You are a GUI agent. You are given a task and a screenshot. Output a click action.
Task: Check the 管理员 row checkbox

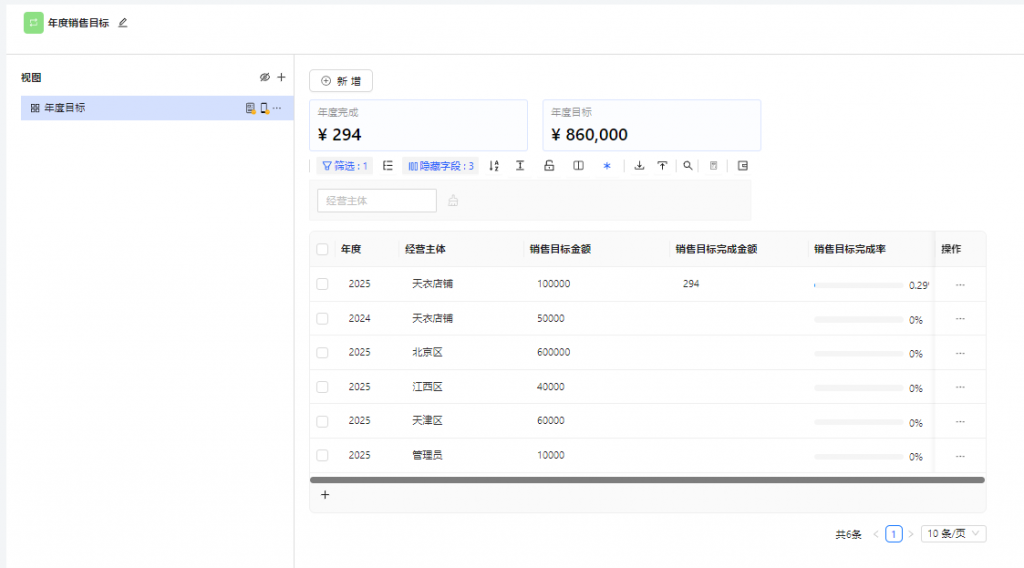(x=322, y=456)
